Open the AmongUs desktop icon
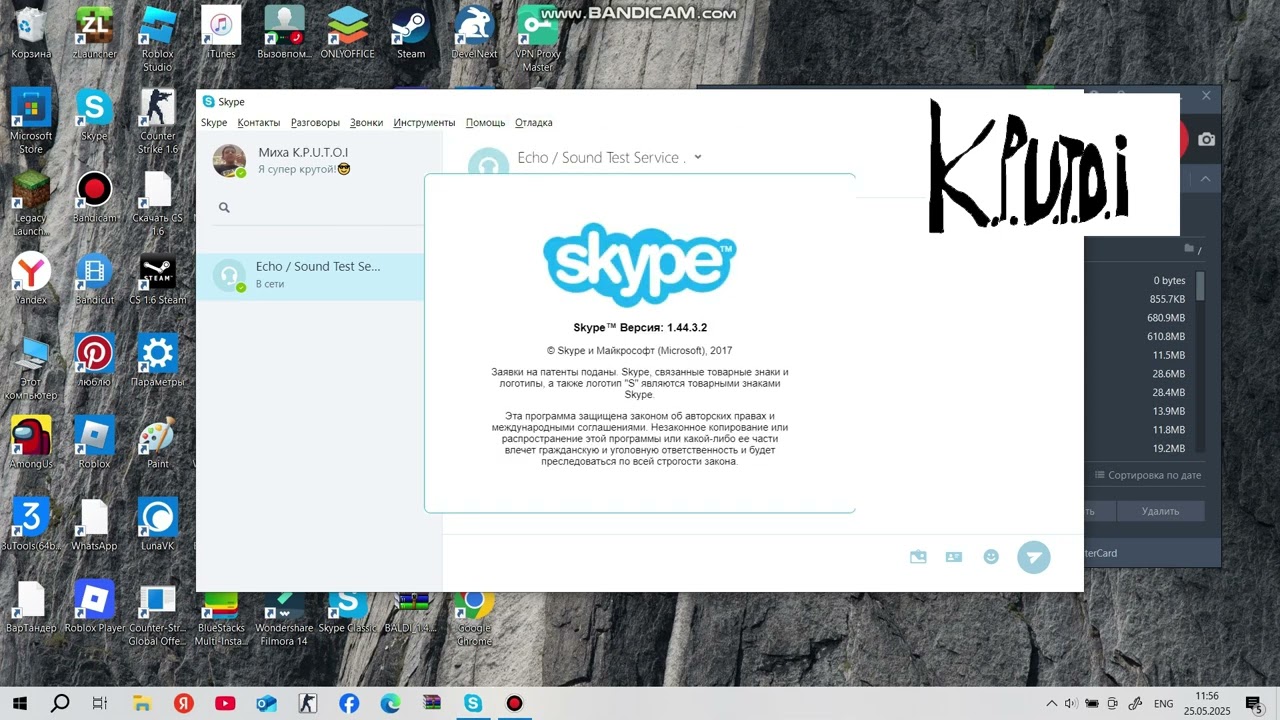Screen dimensions: 1280x720 31,443
